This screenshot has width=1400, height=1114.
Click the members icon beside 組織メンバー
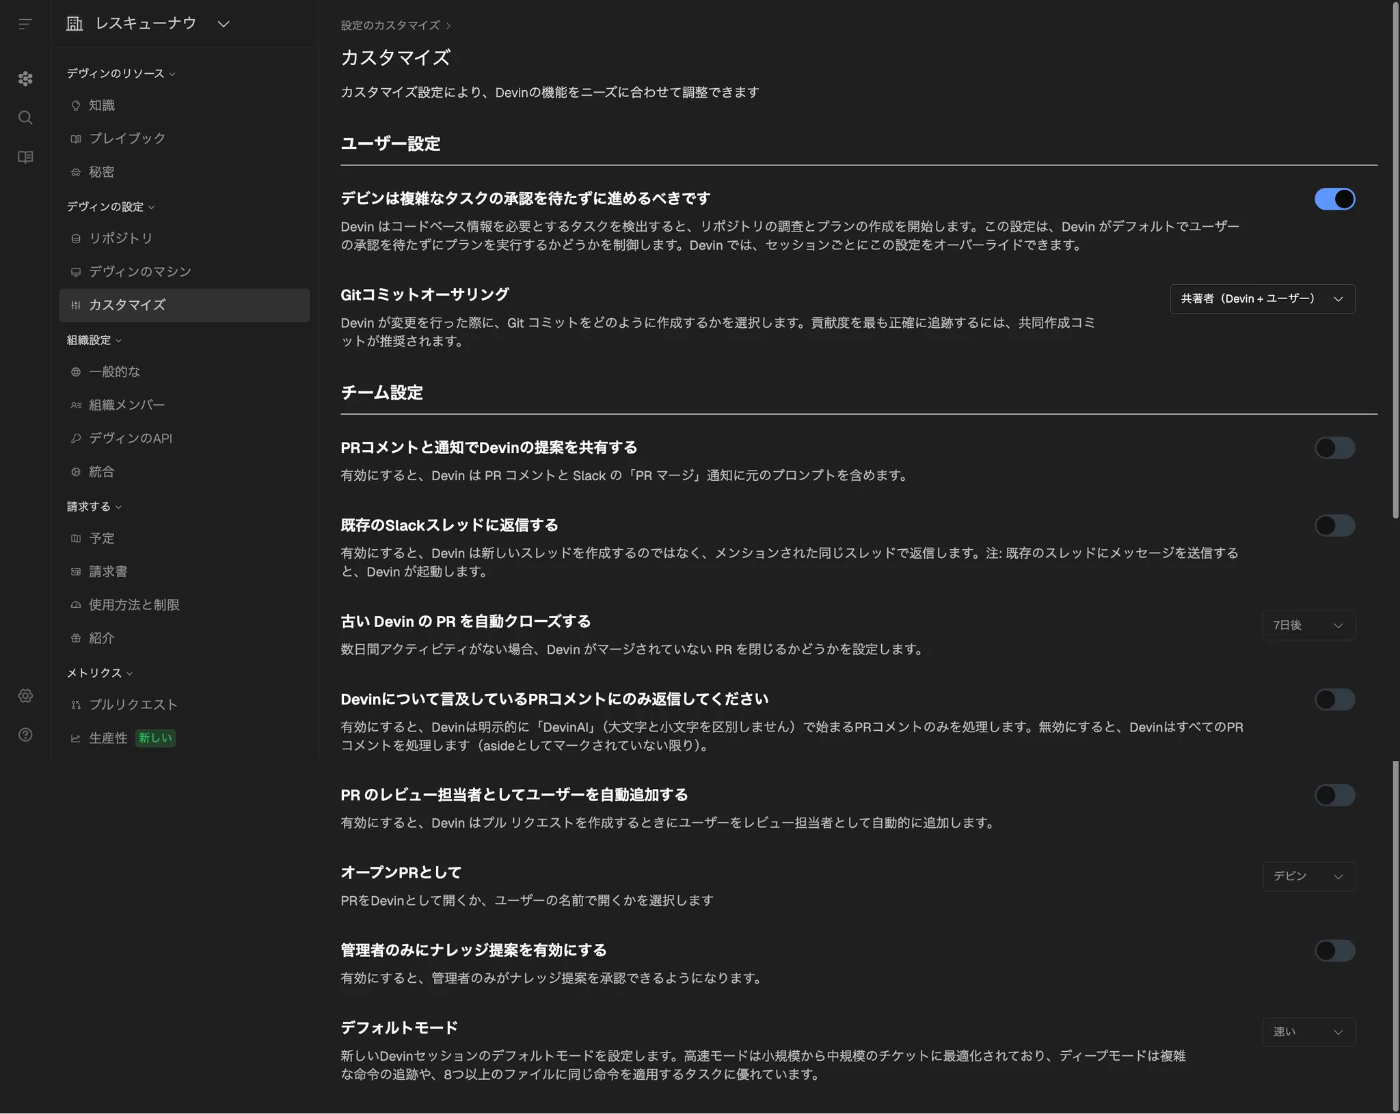click(76, 405)
